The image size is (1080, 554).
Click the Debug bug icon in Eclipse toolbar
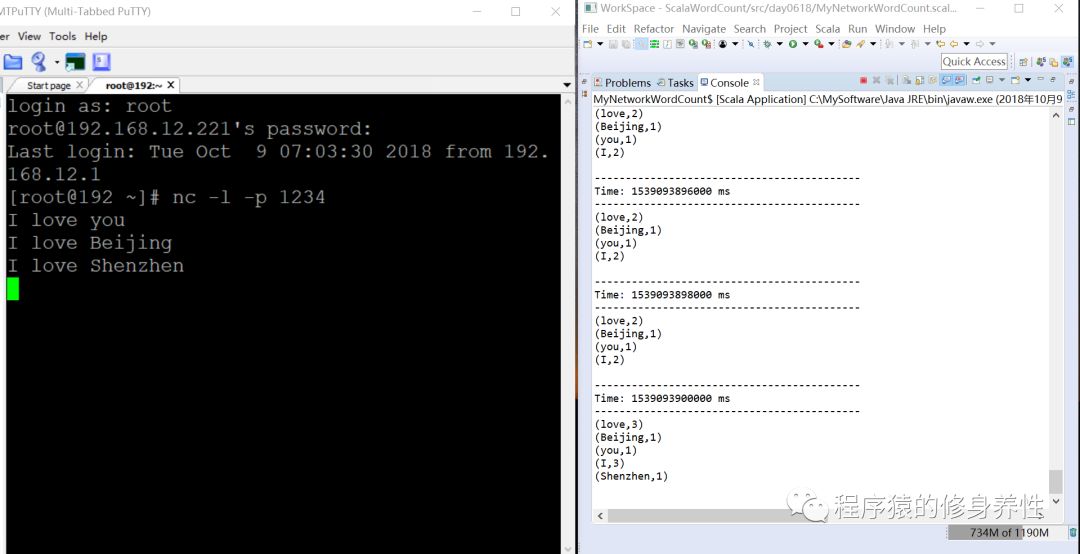click(767, 43)
